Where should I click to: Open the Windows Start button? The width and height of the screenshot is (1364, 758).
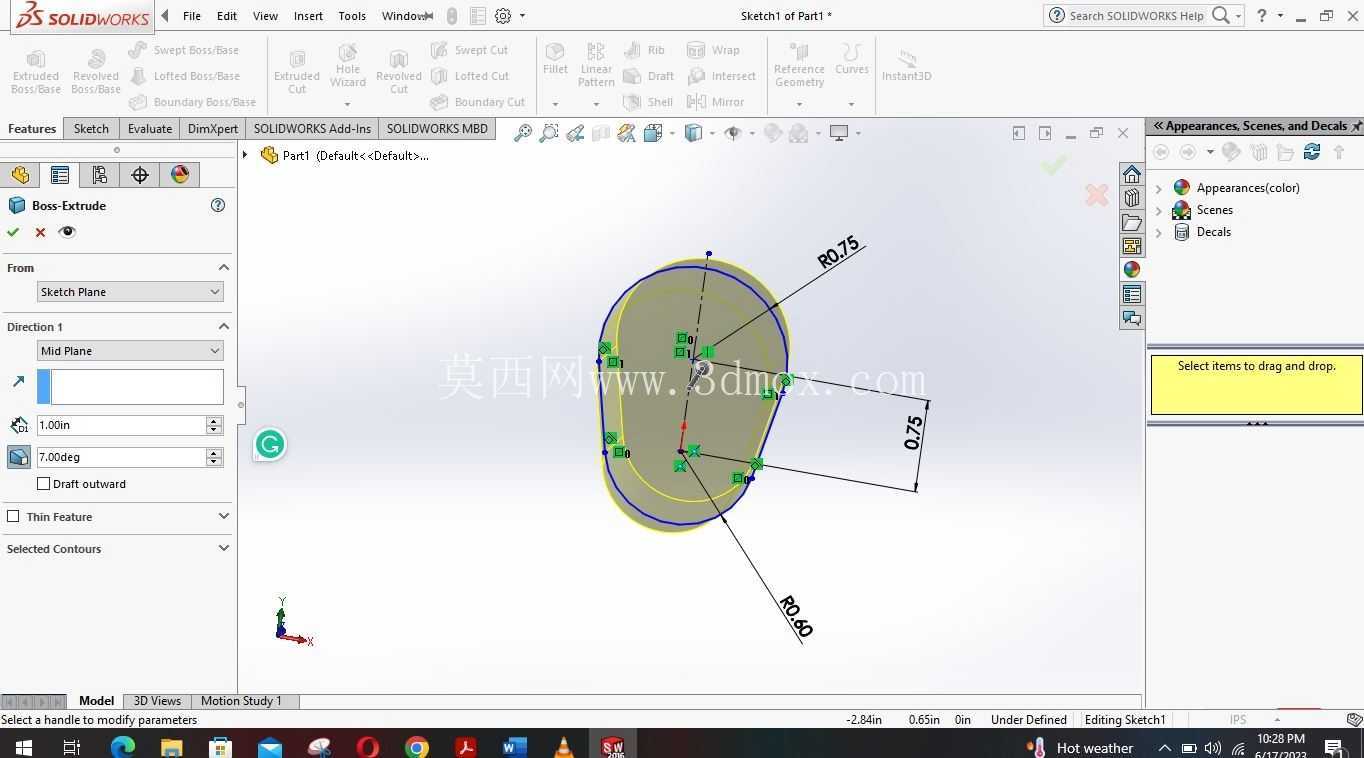pos(23,747)
